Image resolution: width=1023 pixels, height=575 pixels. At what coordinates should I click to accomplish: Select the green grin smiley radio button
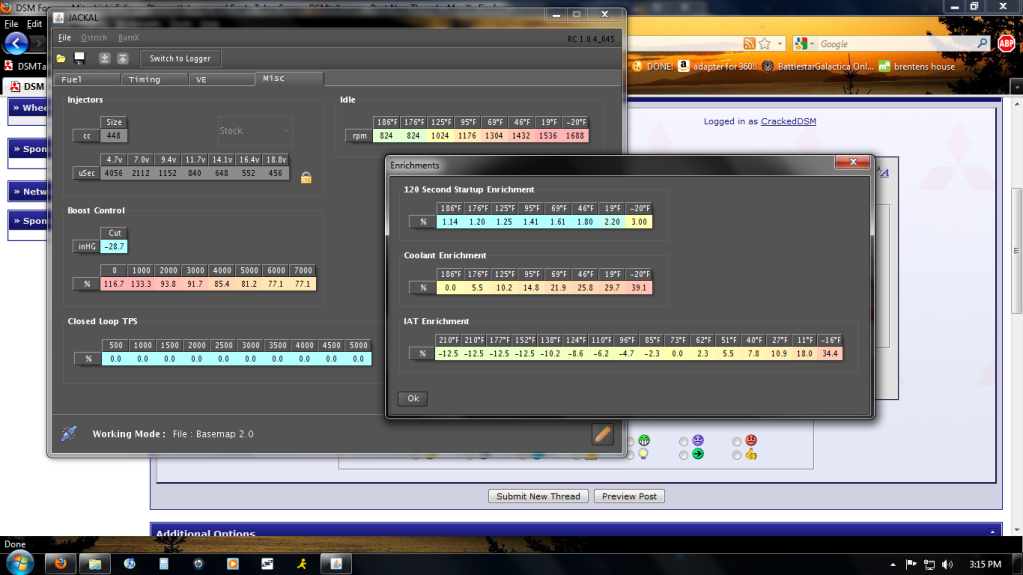630,442
